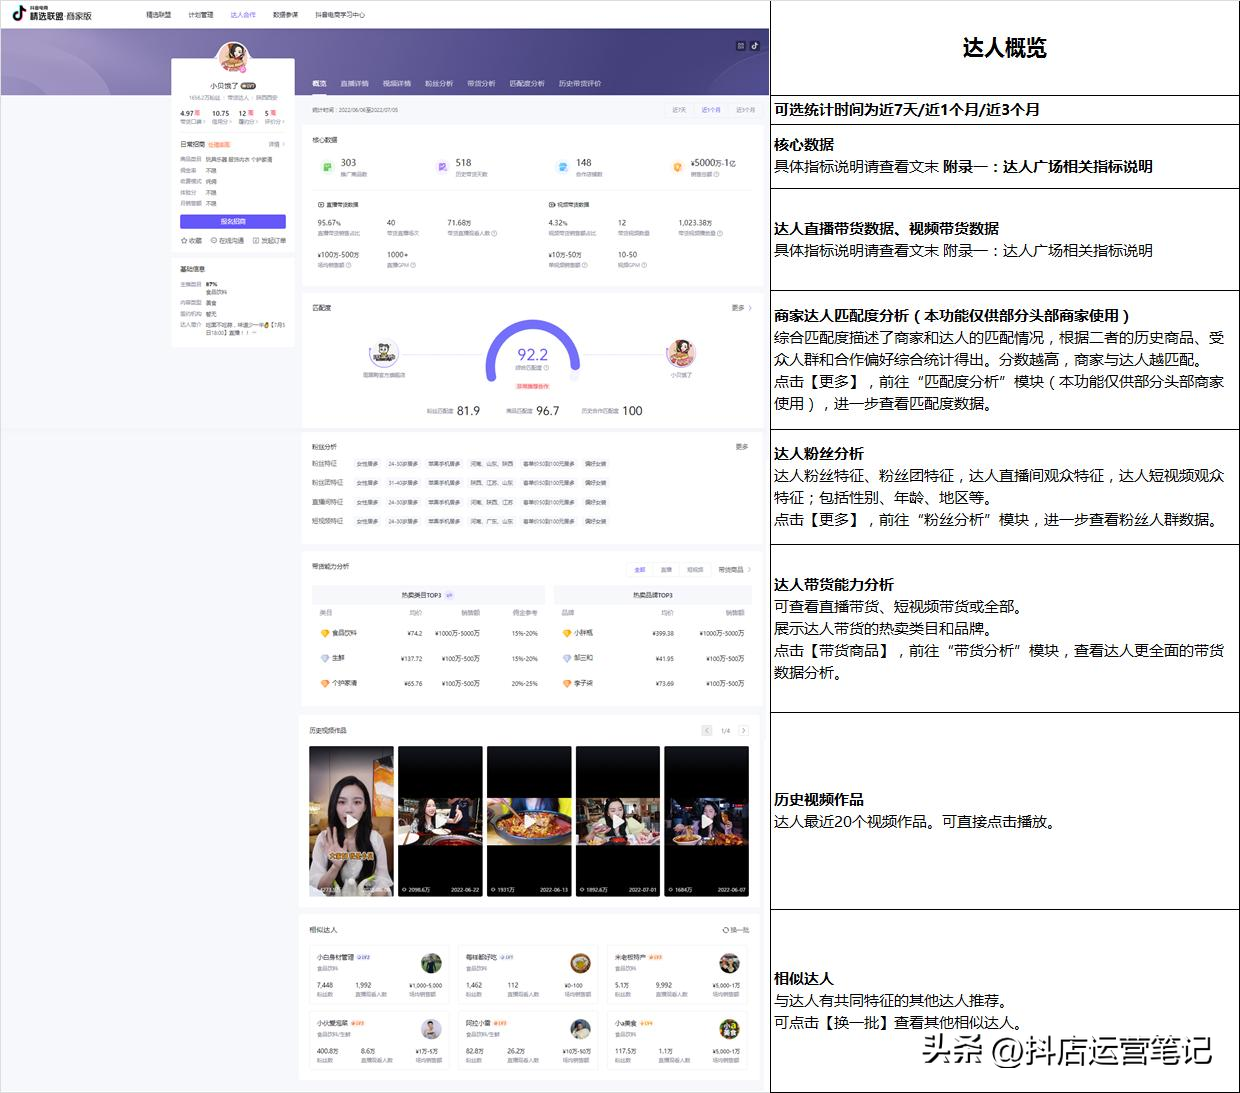Click silver diamond icon for 生鲜
Screen dimensions: 1240x1093
point(325,658)
